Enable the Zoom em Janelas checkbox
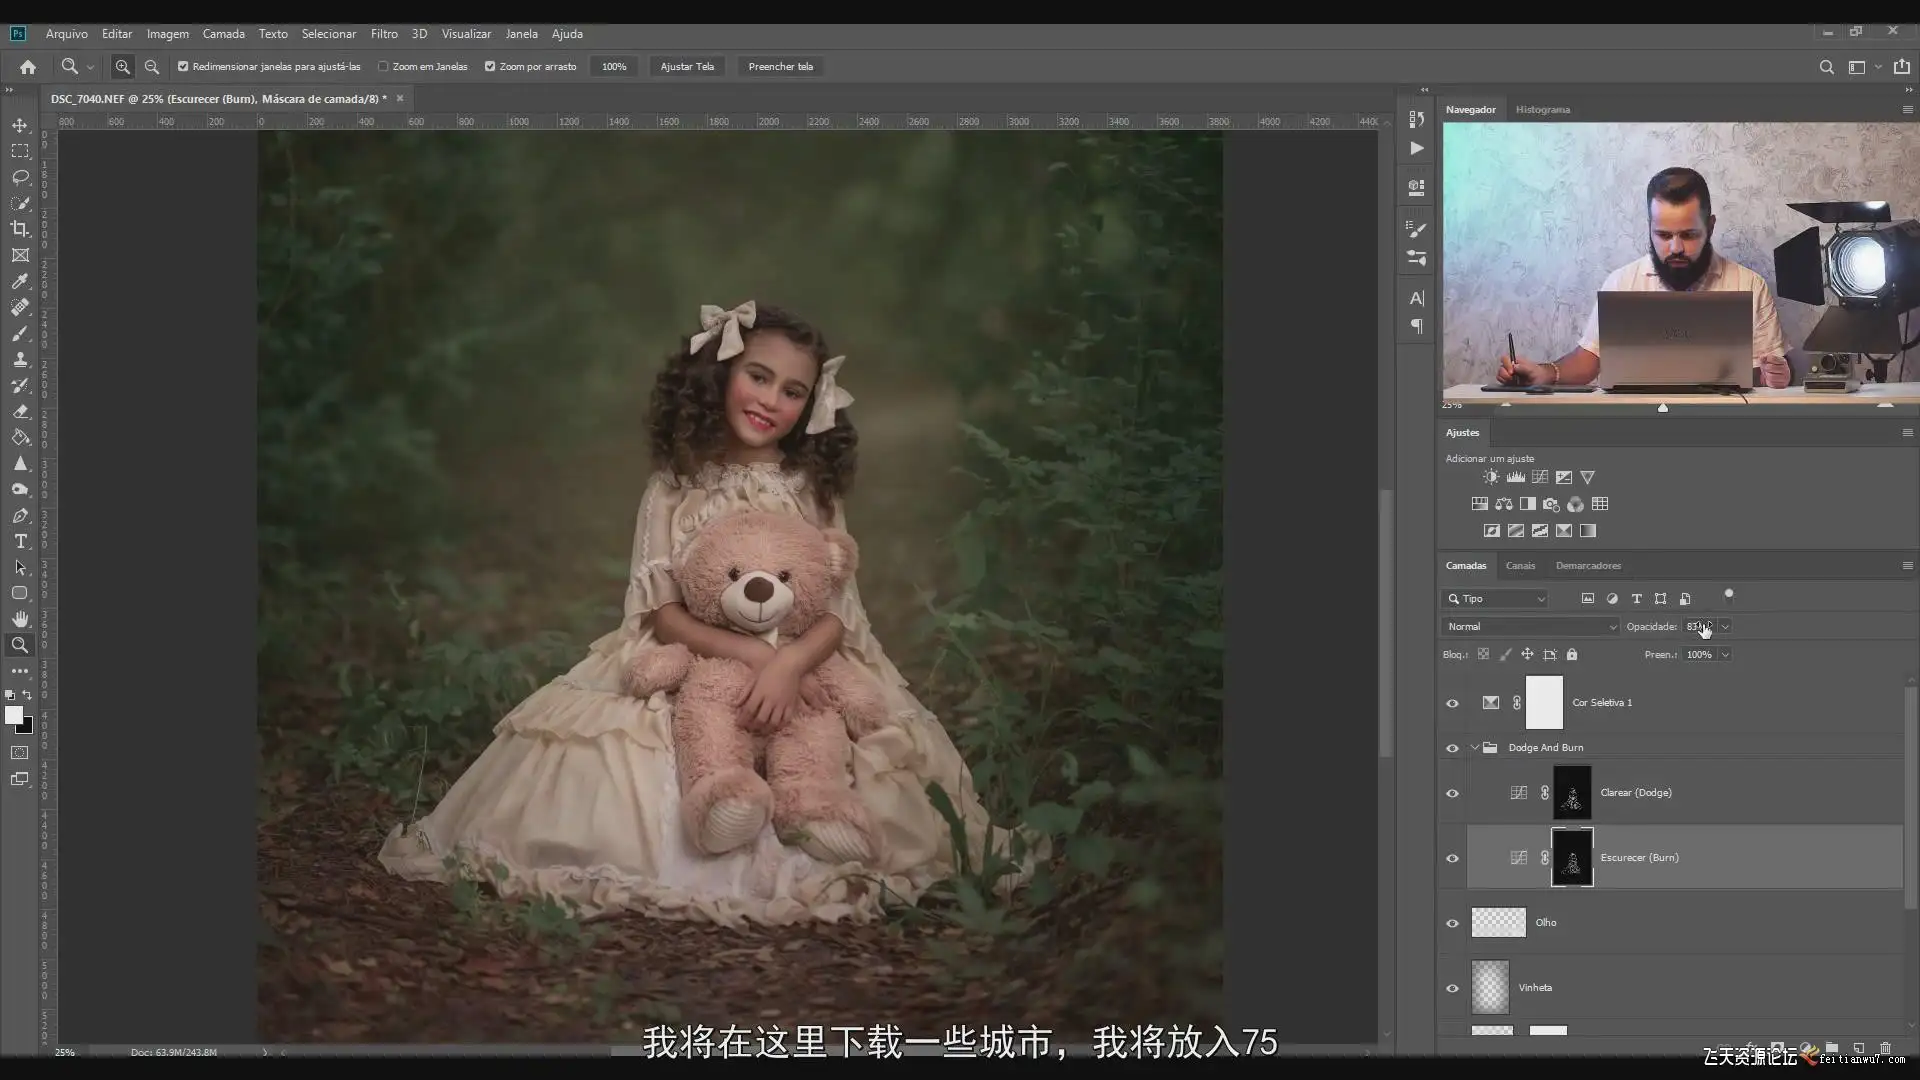Image resolution: width=1920 pixels, height=1080 pixels. (x=383, y=67)
